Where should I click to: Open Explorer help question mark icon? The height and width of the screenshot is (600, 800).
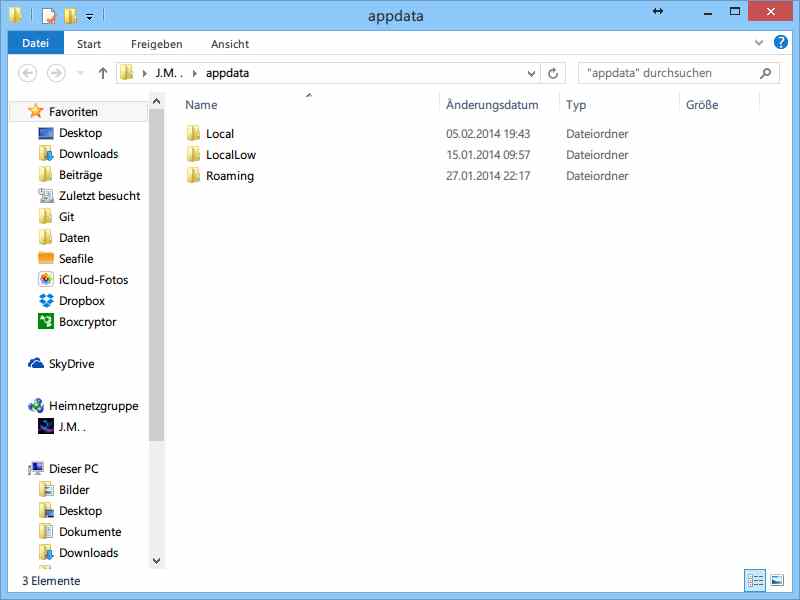pyautogui.click(x=781, y=42)
